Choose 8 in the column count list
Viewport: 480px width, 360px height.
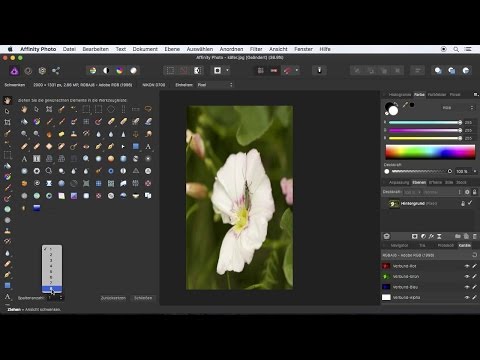point(52,288)
